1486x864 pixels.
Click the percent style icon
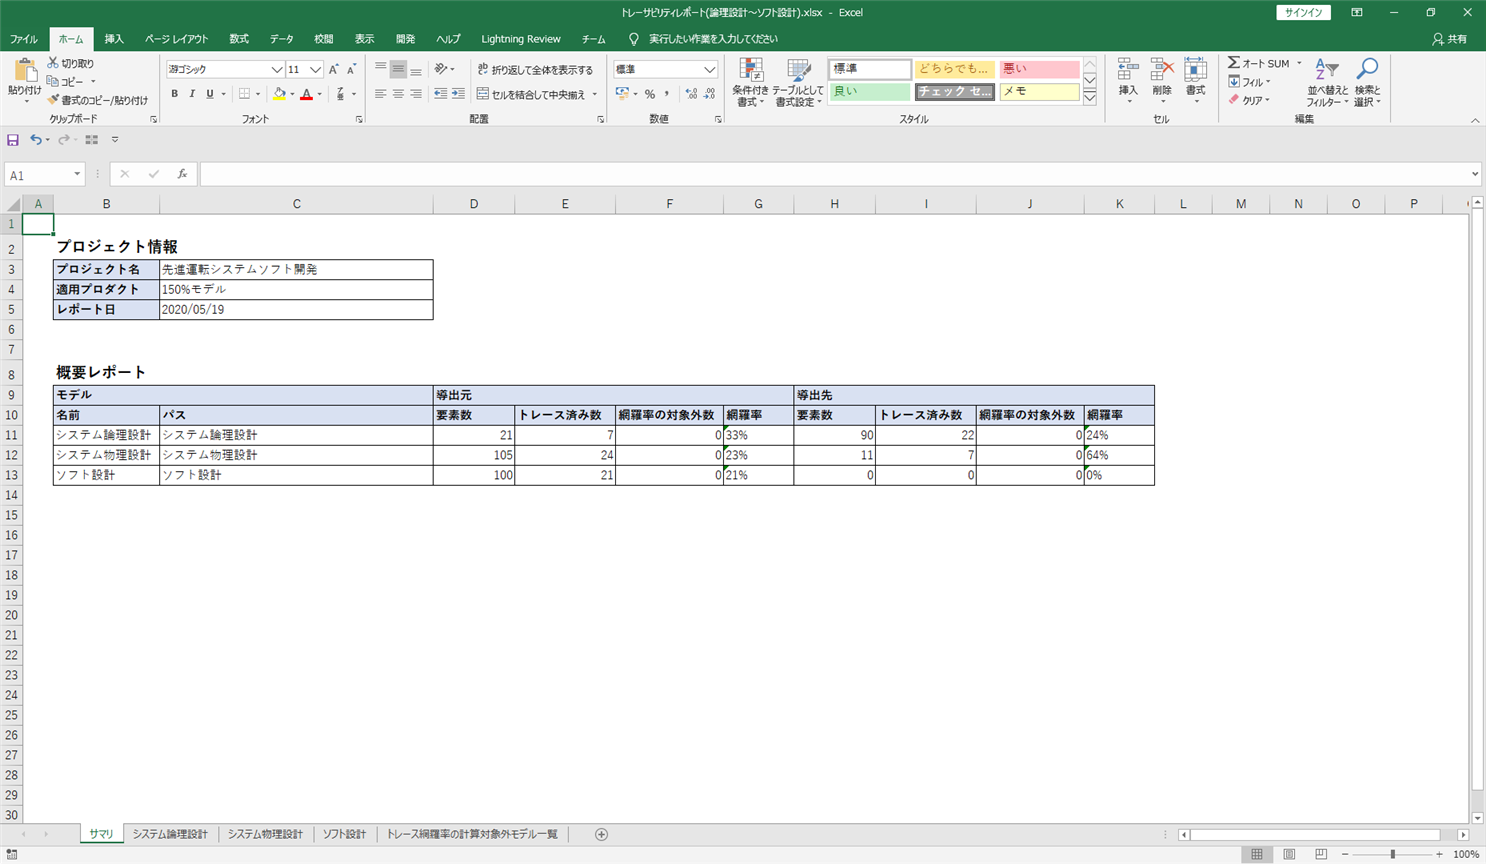tap(650, 94)
